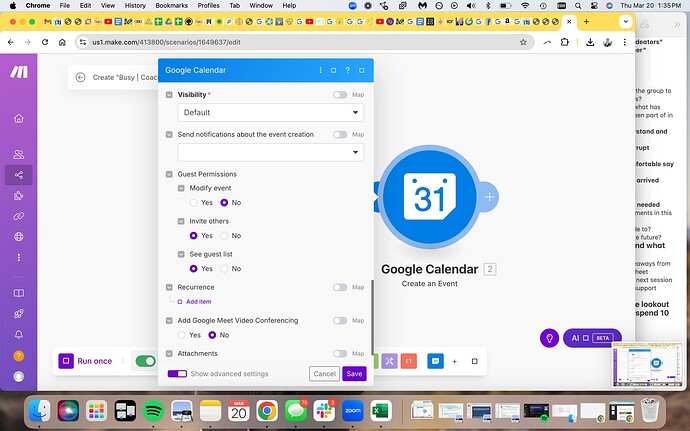This screenshot has height=431, width=690.
Task: Open the Team people sidebar icon
Action: click(18, 155)
